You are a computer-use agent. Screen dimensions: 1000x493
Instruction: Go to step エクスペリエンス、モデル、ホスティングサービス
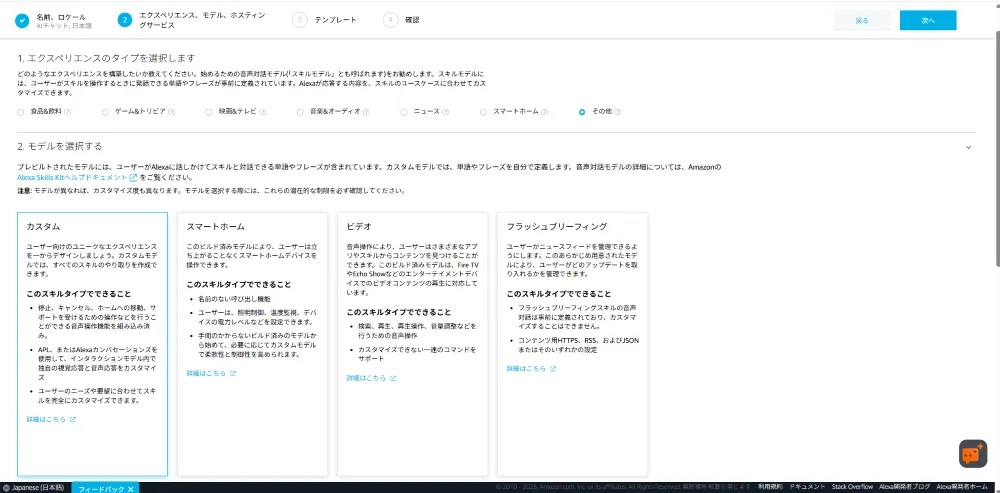click(203, 20)
